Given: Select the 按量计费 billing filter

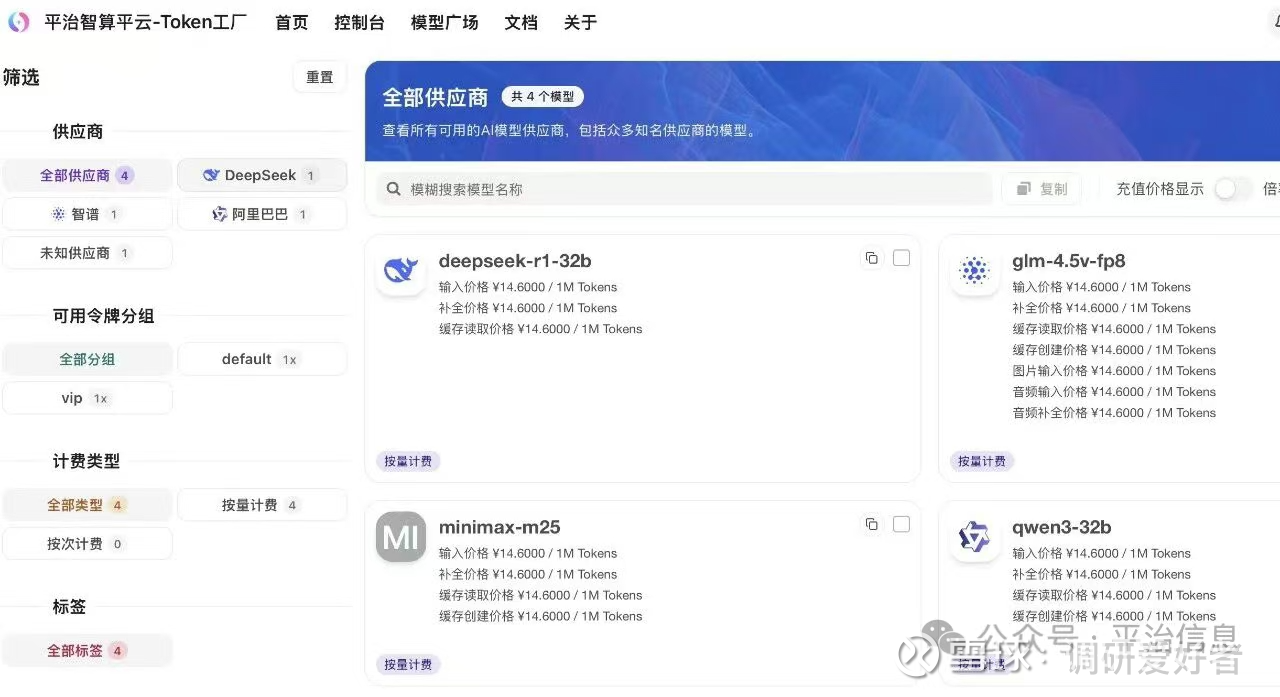Looking at the screenshot, I should 262,505.
